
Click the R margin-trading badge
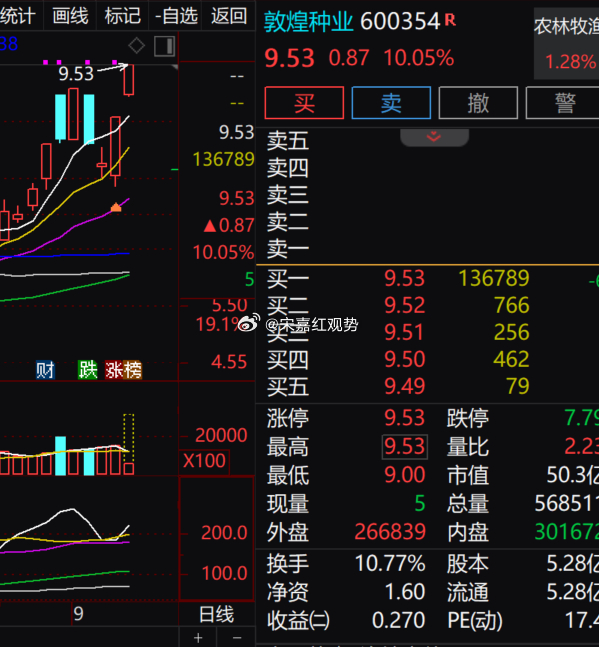450,19
